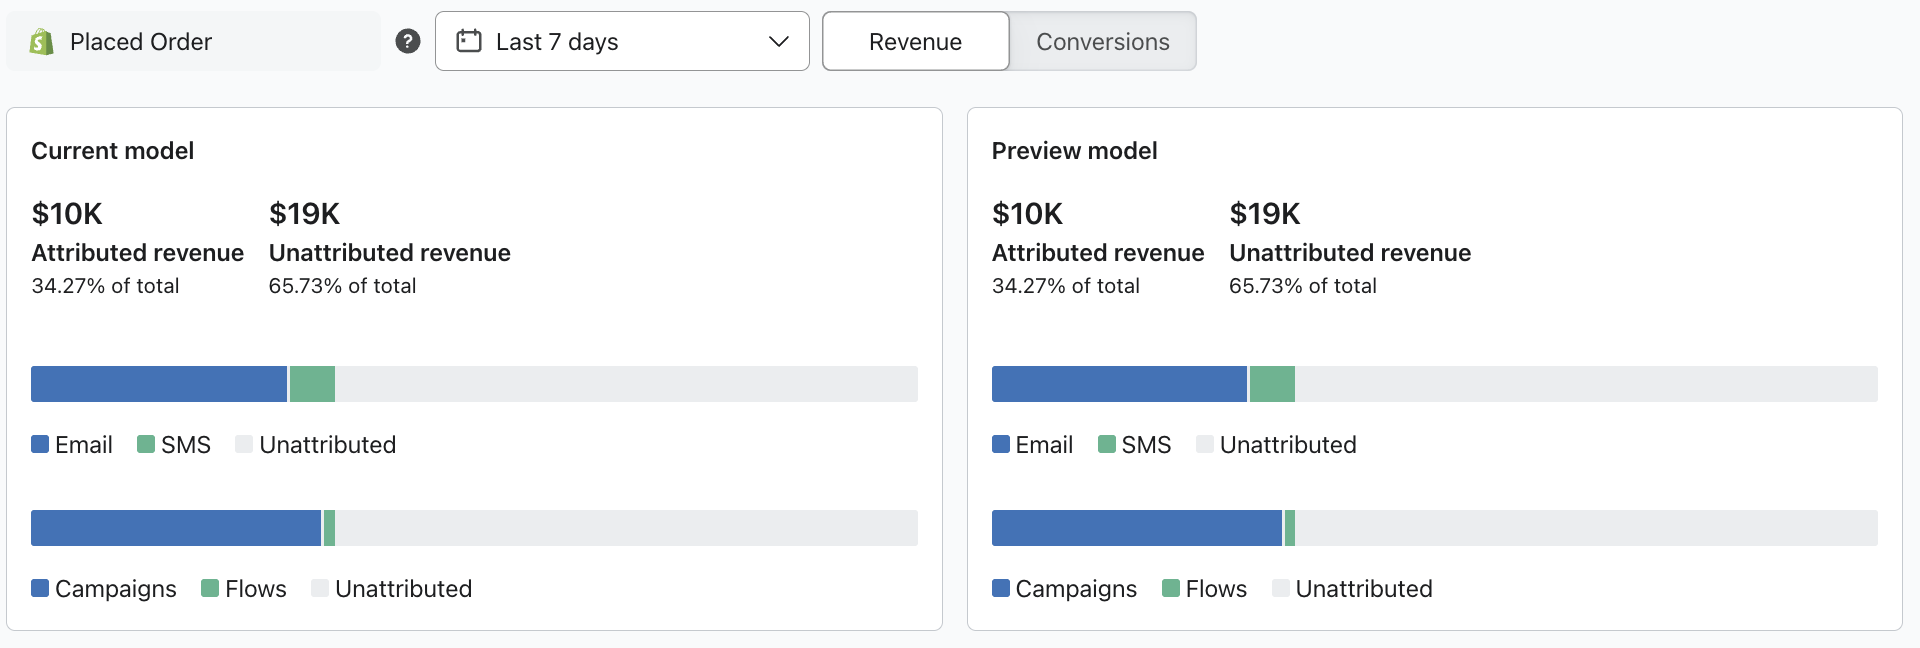This screenshot has width=1920, height=648.
Task: Click Unattributed legend under Current model Campaigns
Action: click(392, 588)
